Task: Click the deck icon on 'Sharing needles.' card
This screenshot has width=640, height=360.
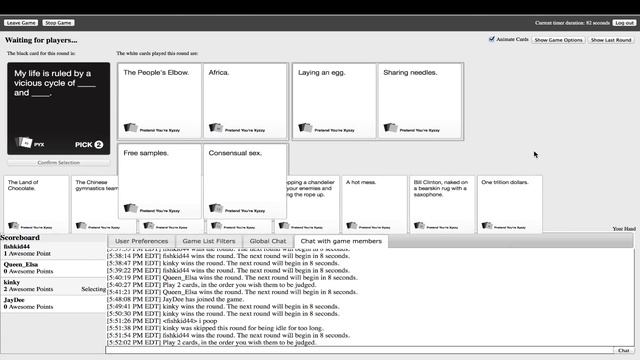Action: (x=391, y=128)
